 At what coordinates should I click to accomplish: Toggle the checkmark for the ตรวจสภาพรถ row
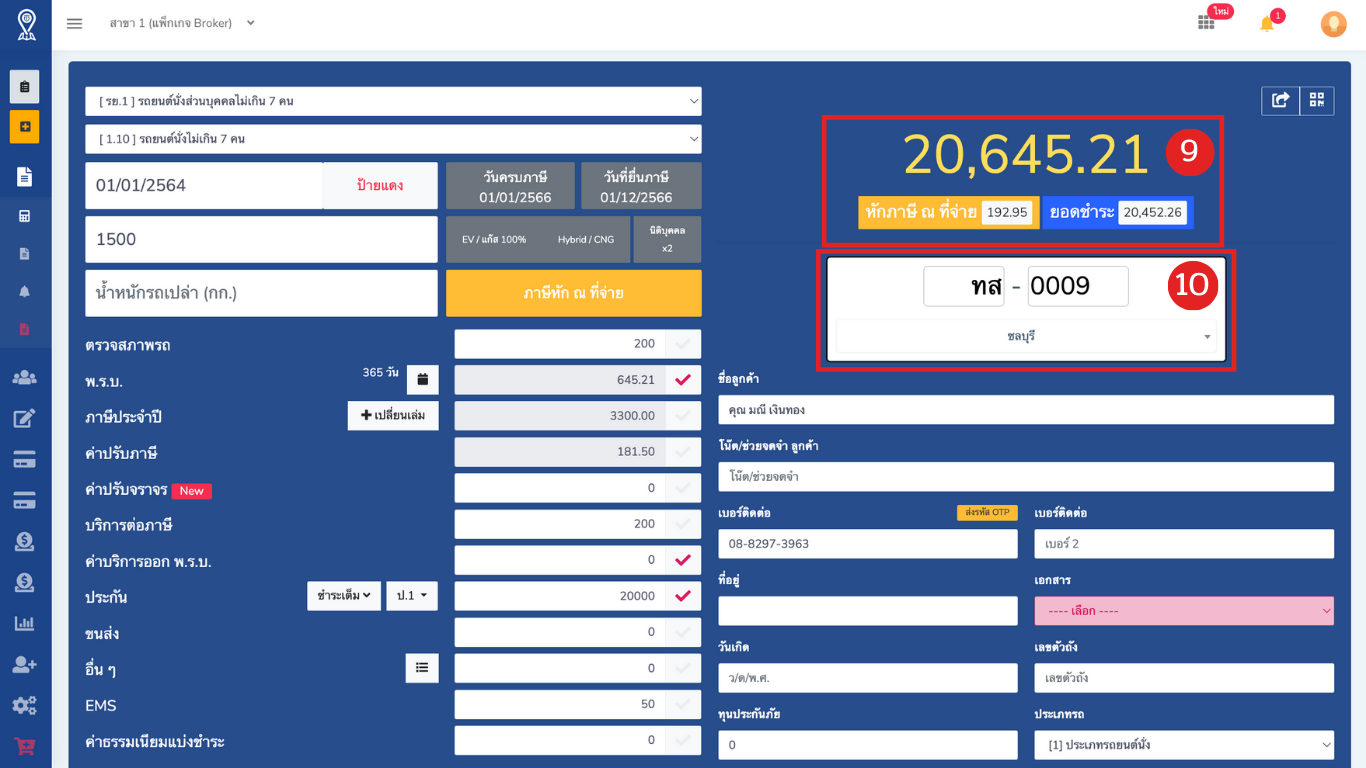[x=683, y=344]
